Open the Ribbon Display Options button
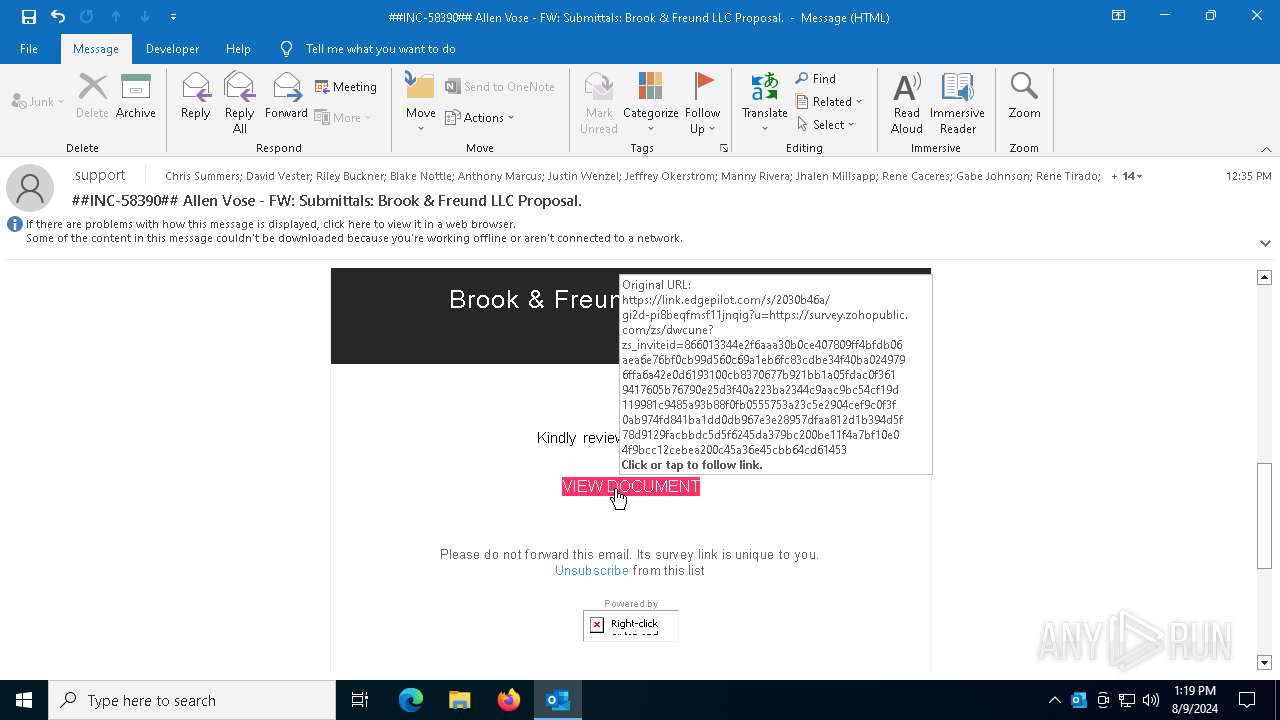 [1119, 16]
